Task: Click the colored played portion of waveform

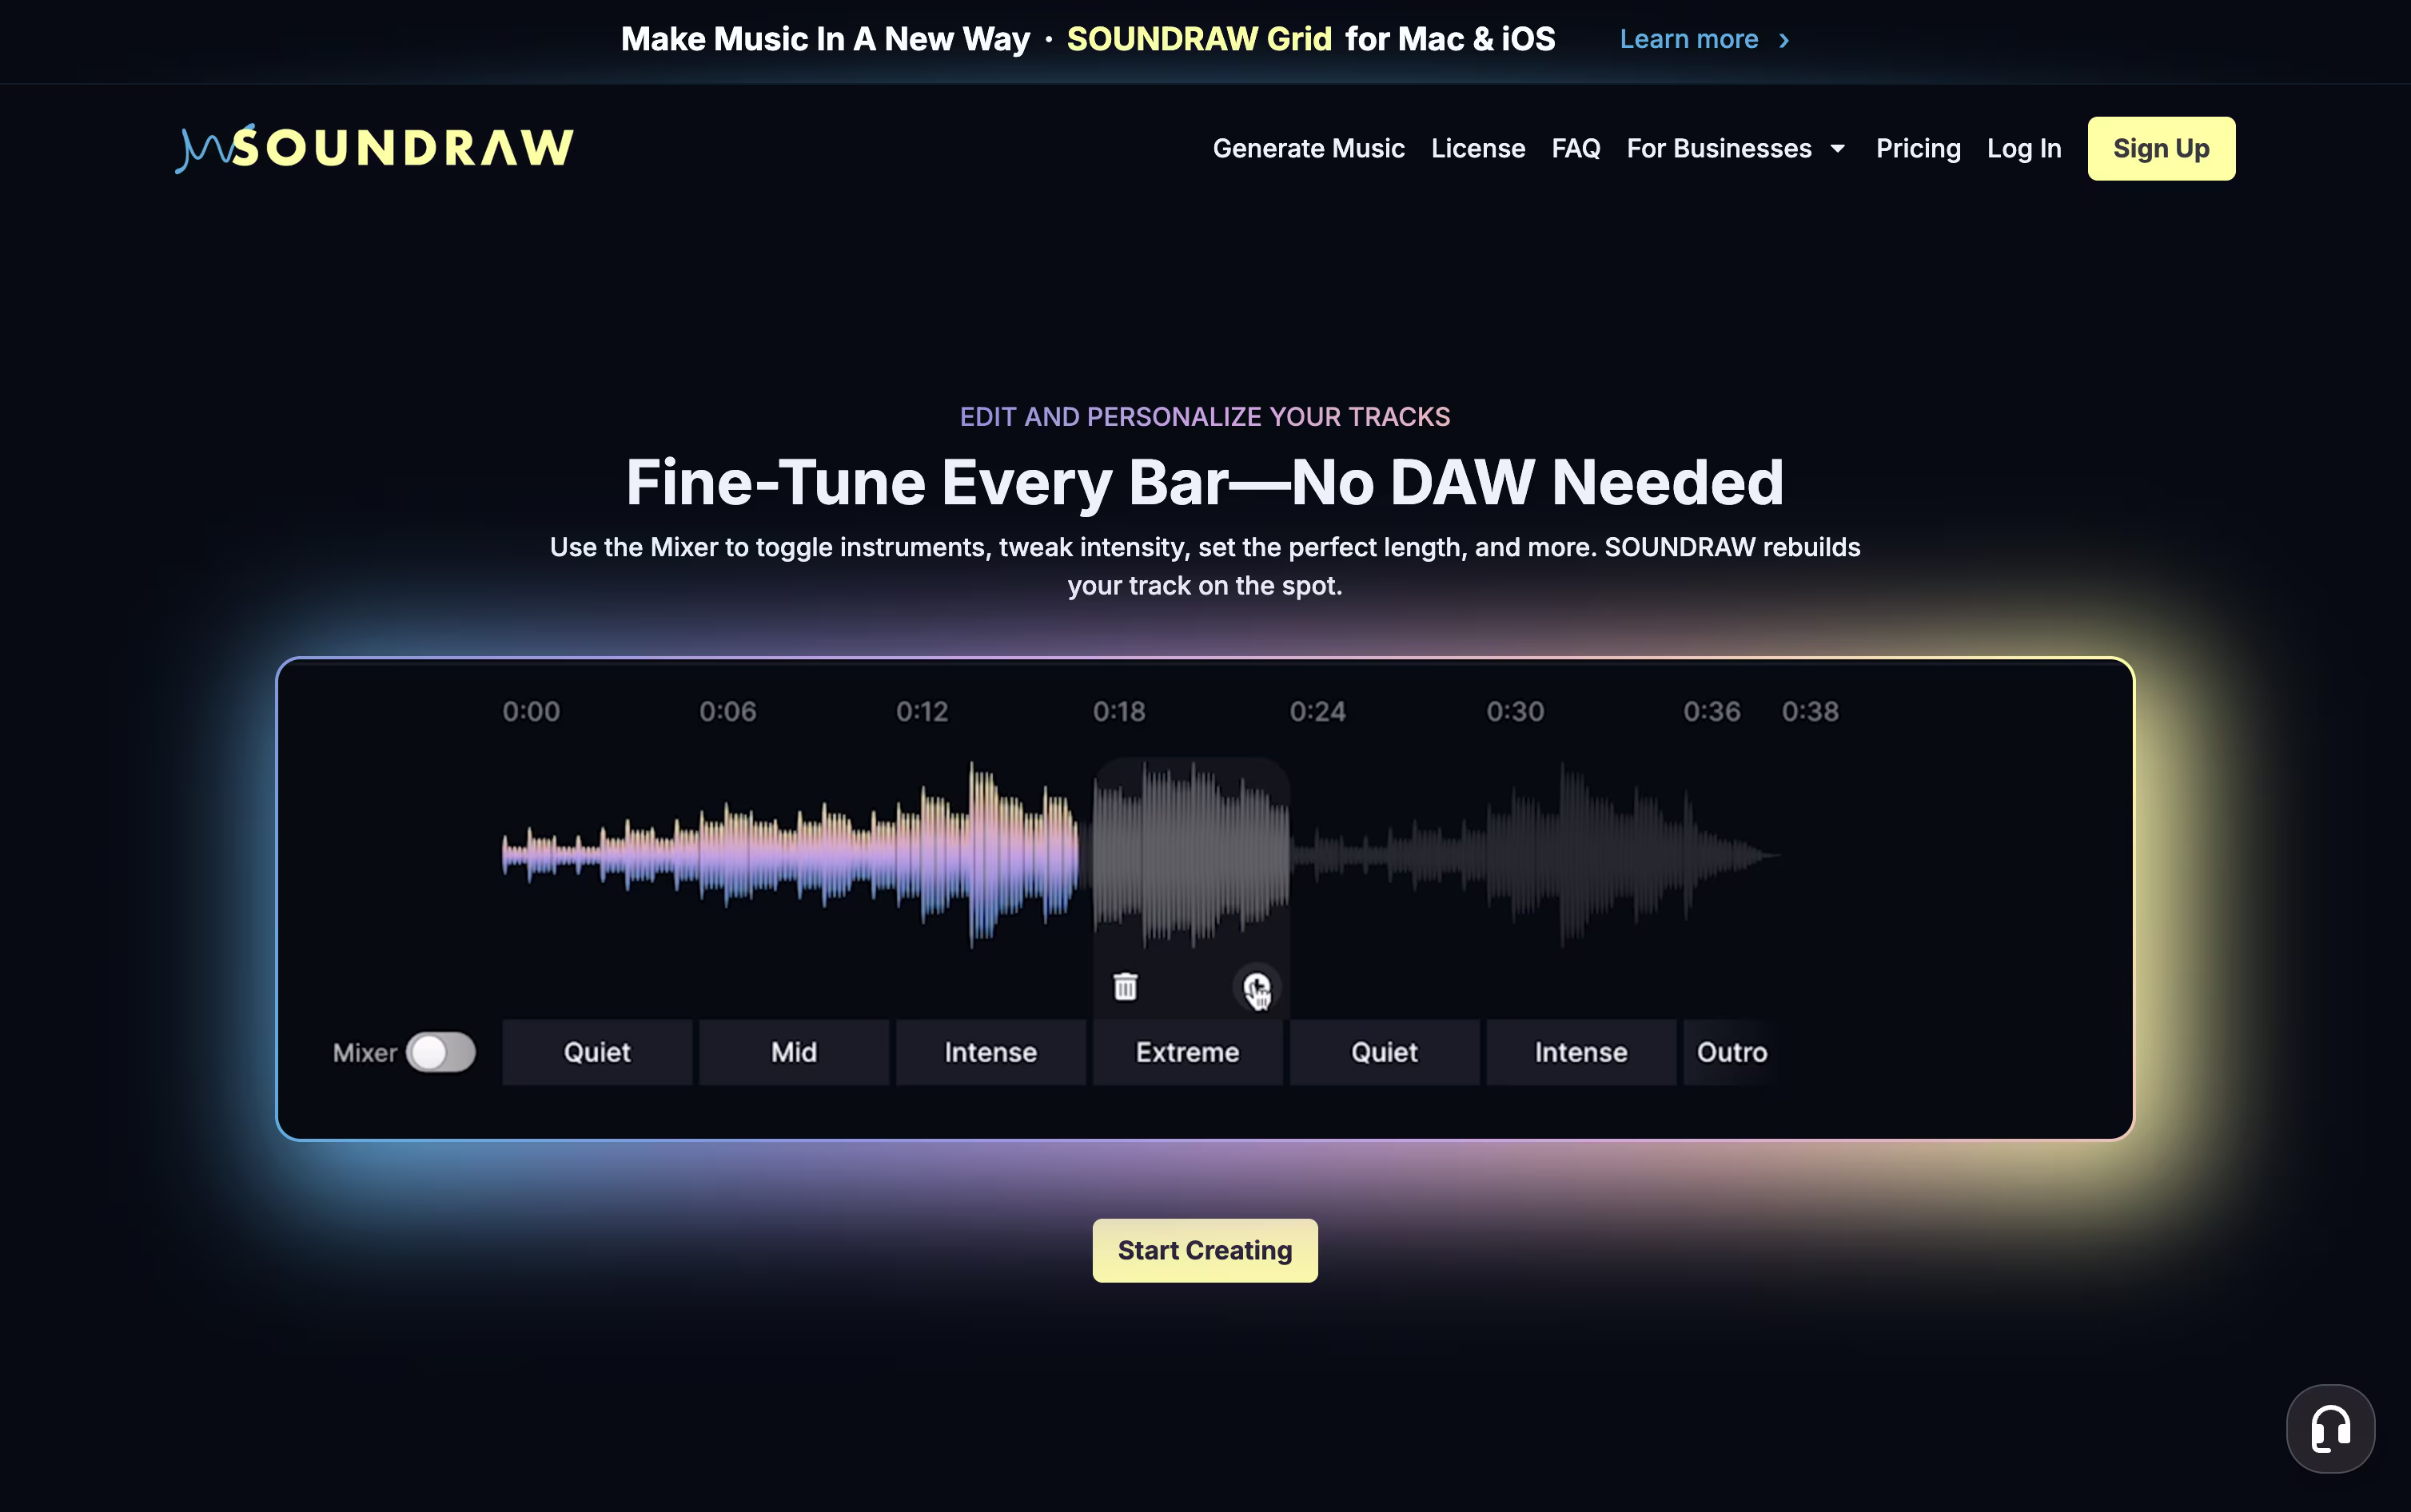Action: [790, 855]
